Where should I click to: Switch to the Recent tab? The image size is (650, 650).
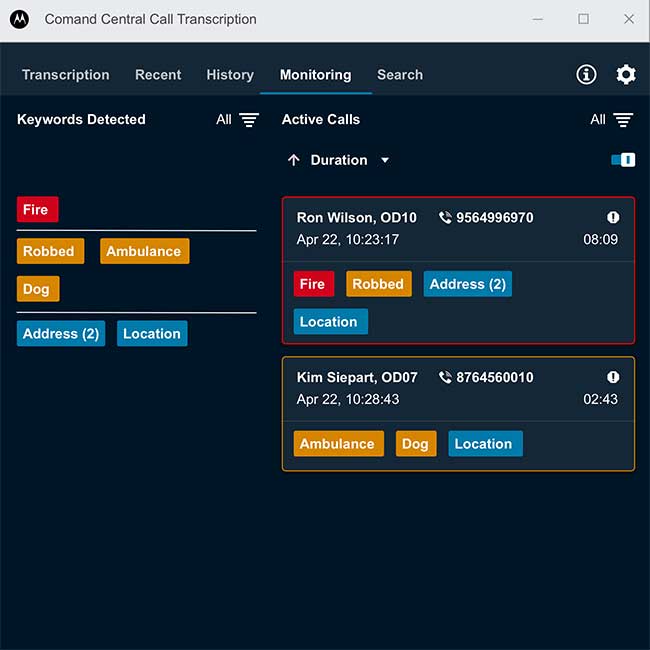click(158, 75)
